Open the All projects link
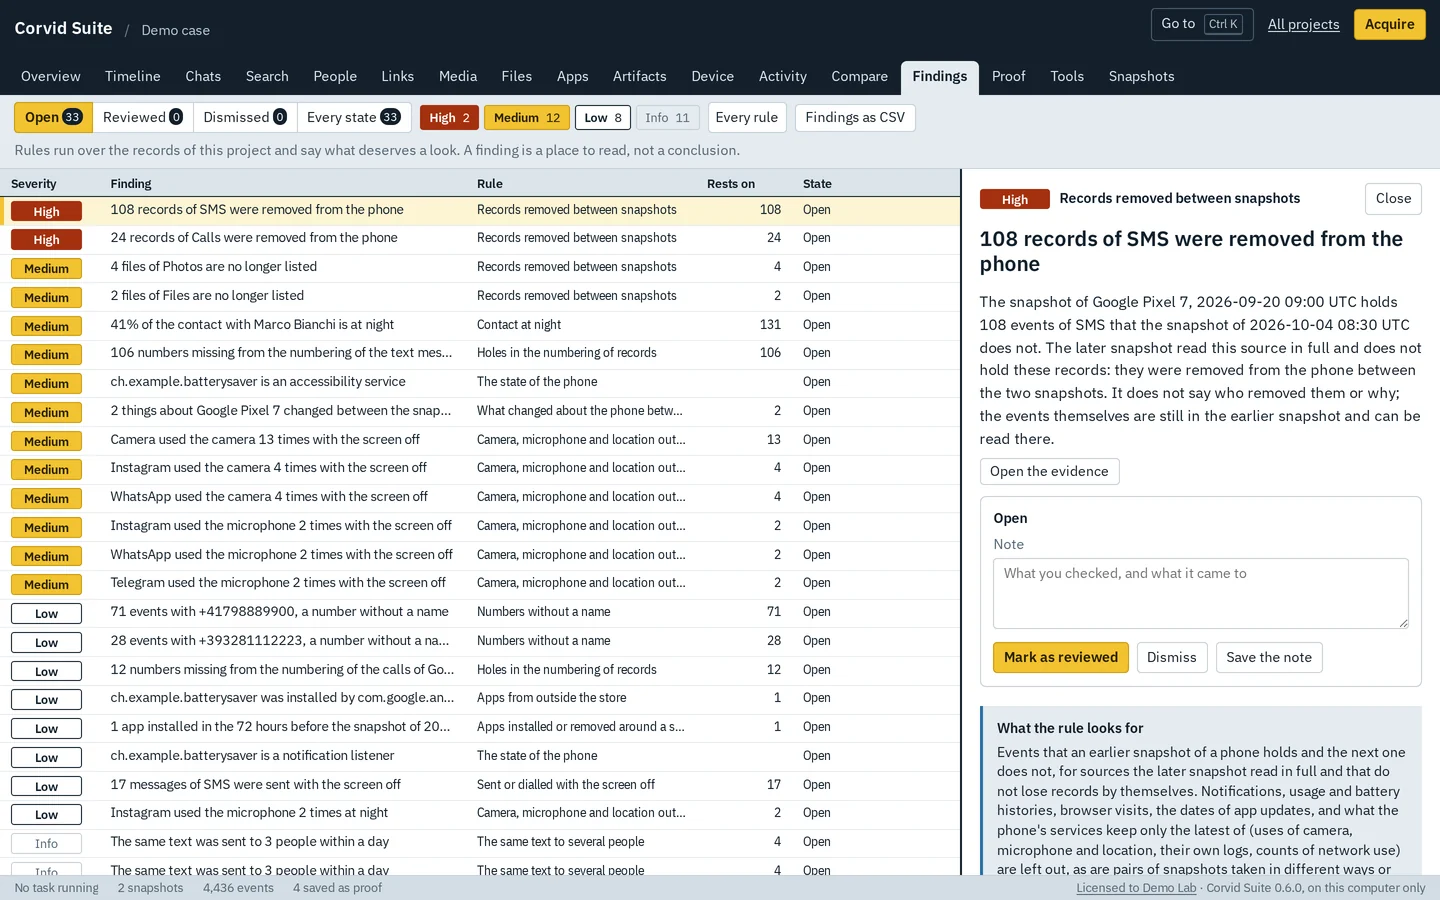 tap(1303, 24)
